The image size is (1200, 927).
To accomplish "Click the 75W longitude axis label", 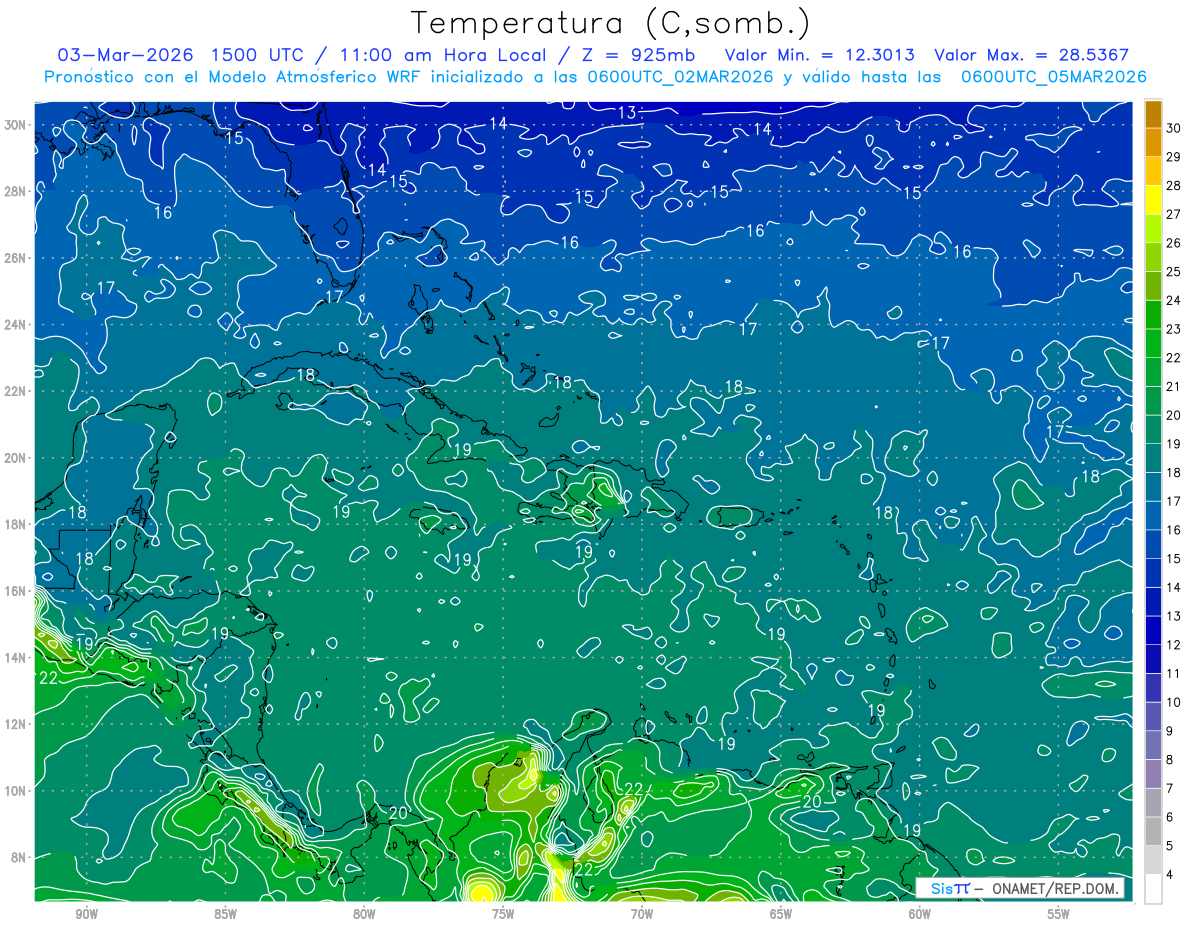I will [503, 914].
